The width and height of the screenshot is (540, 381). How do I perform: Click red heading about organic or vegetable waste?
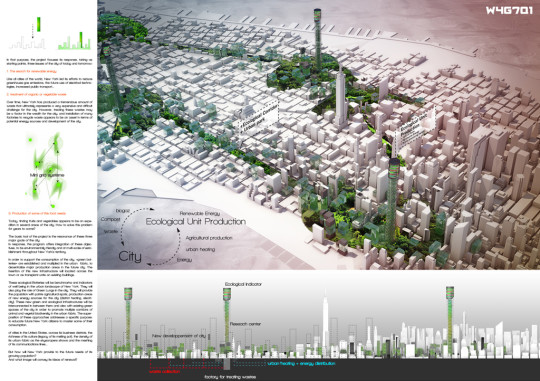(37, 94)
